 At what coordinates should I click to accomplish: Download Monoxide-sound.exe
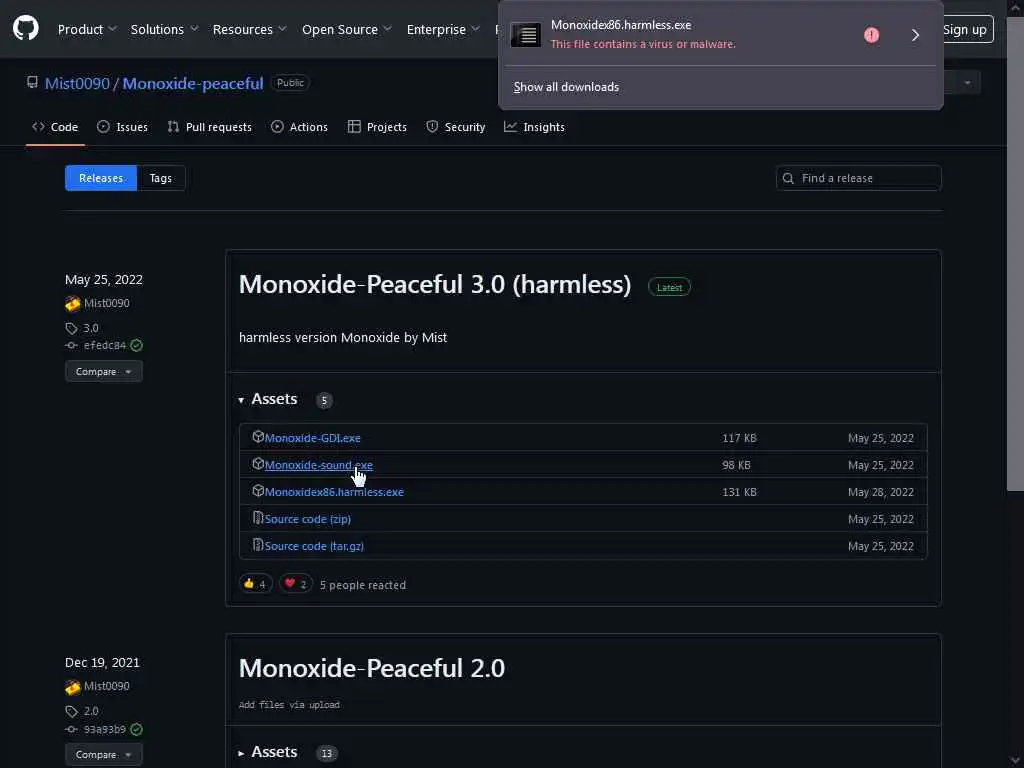319,465
